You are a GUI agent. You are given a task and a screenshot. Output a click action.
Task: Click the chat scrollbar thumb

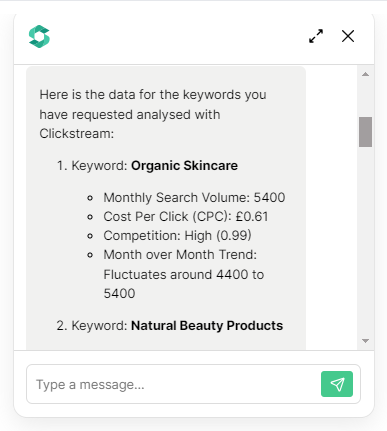click(365, 132)
